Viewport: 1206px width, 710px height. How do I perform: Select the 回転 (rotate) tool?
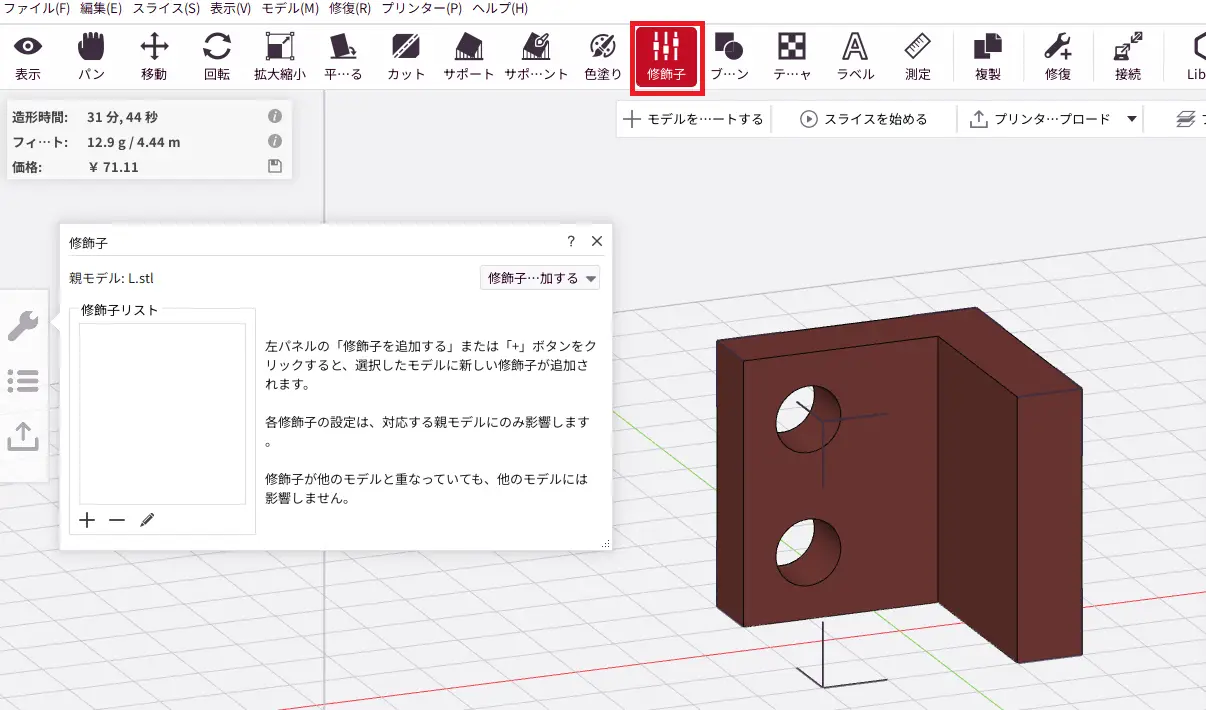(x=216, y=55)
